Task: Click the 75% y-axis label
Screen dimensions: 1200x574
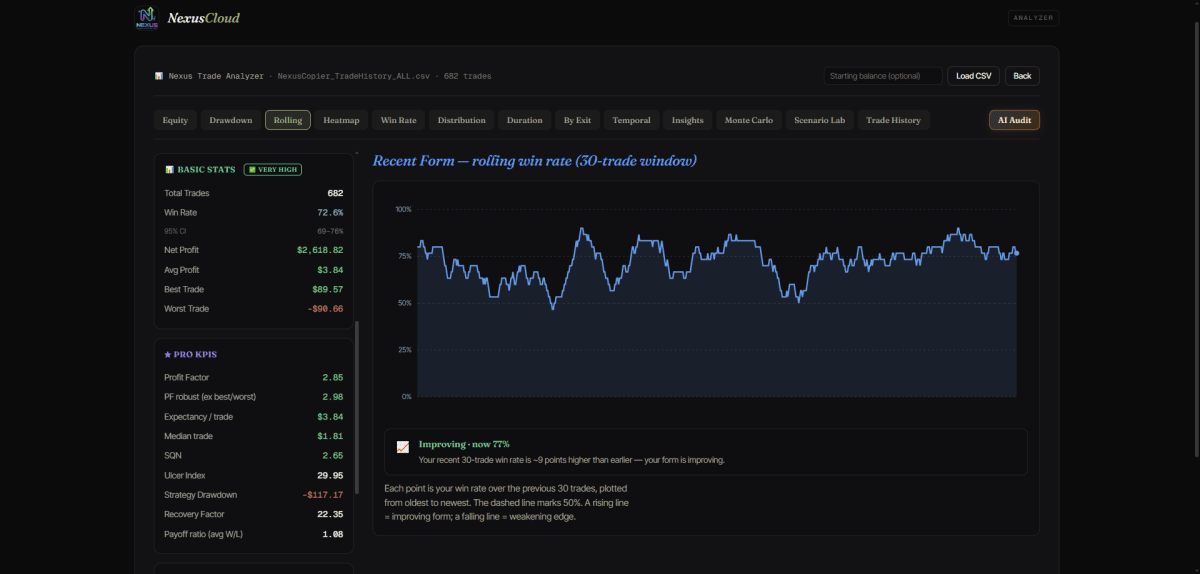Action: pyautogui.click(x=404, y=256)
